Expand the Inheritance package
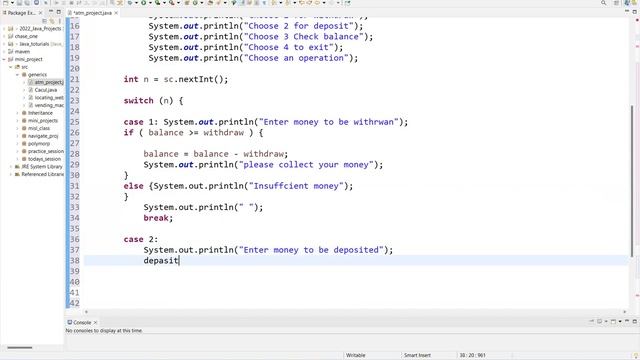Viewport: 640px width, 360px height. [x=18, y=113]
